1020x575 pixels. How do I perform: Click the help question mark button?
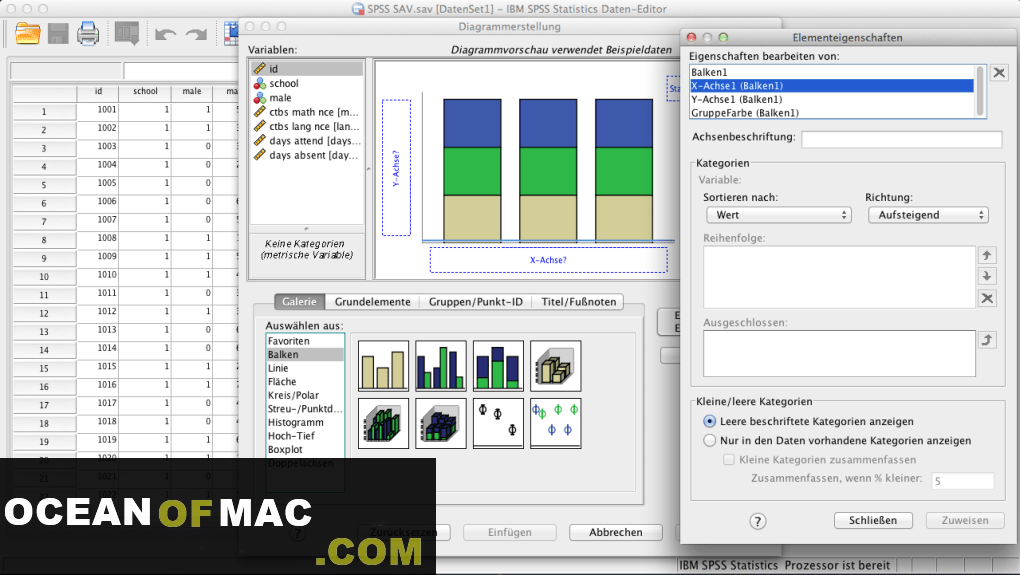(x=757, y=521)
